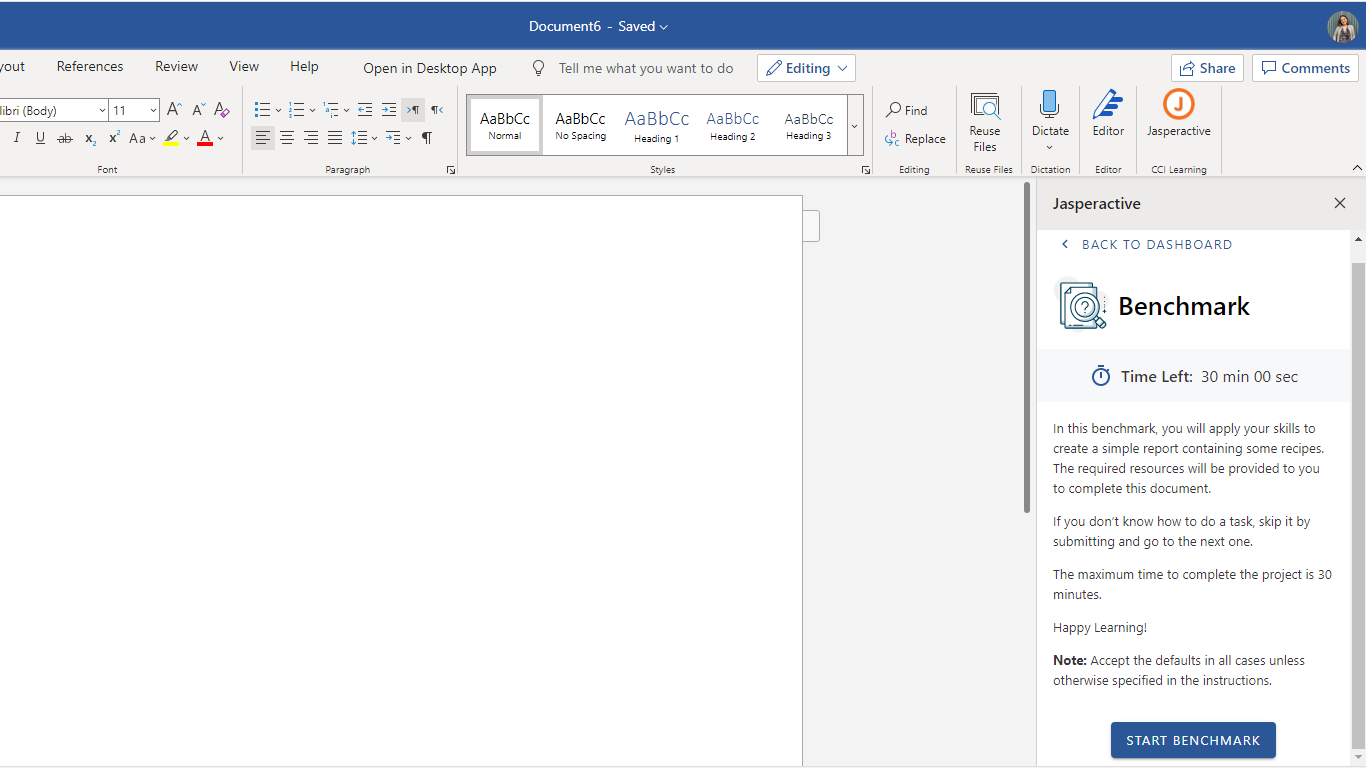The height and width of the screenshot is (768, 1366).
Task: Apply the No Spacing style
Action: [581, 125]
